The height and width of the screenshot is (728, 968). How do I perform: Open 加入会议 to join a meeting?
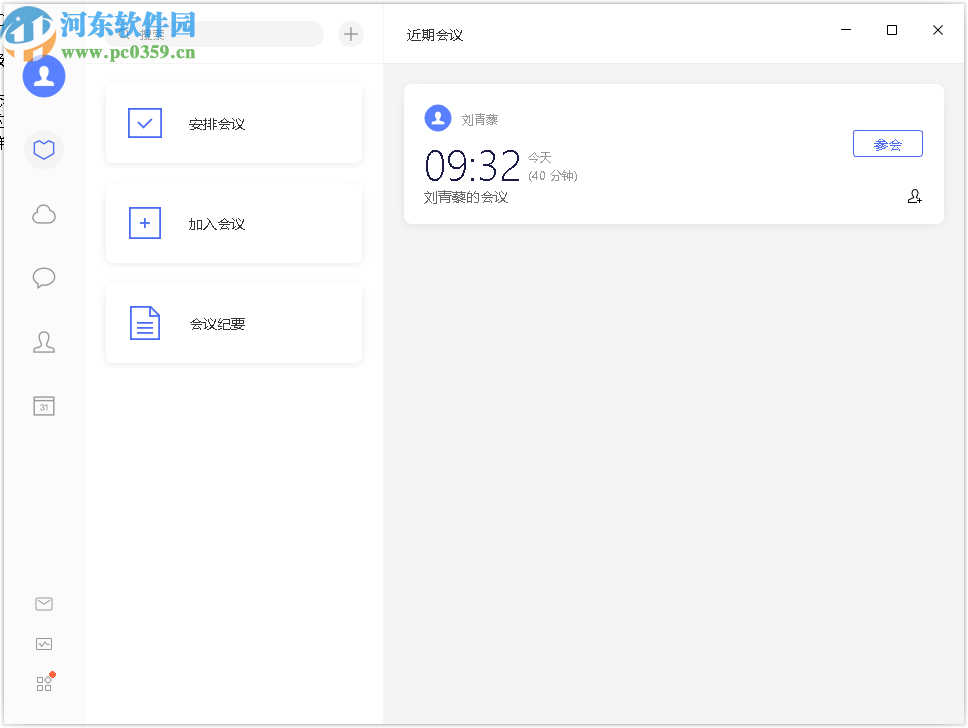pyautogui.click(x=233, y=223)
